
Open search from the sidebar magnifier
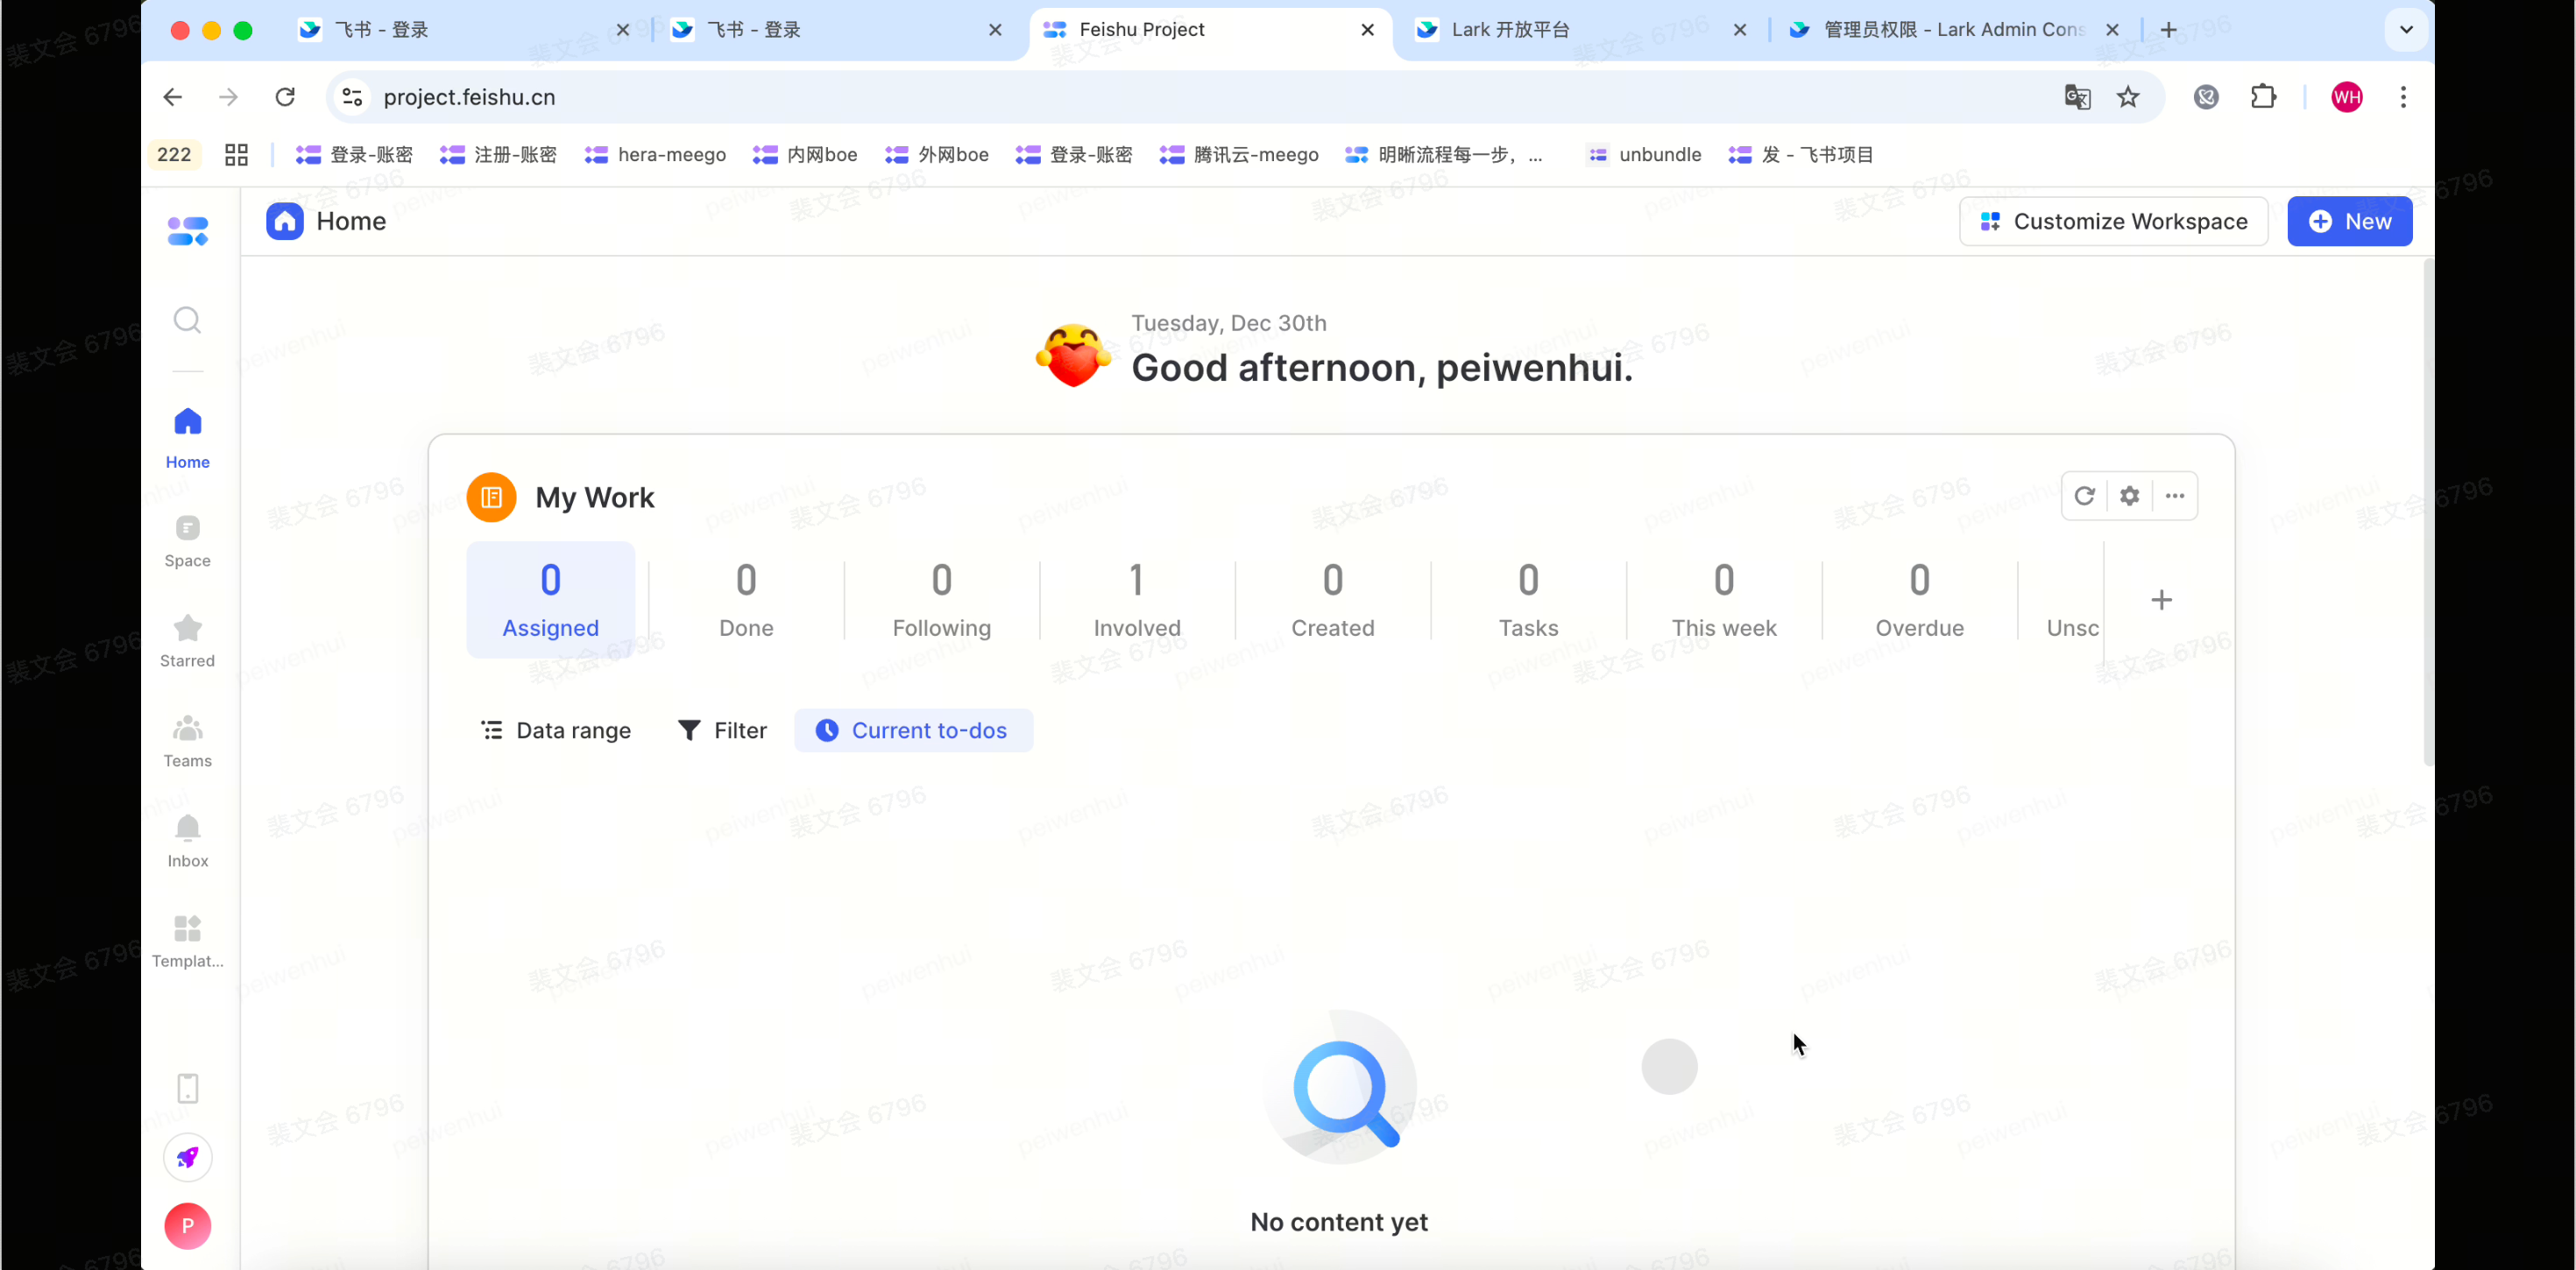[188, 320]
